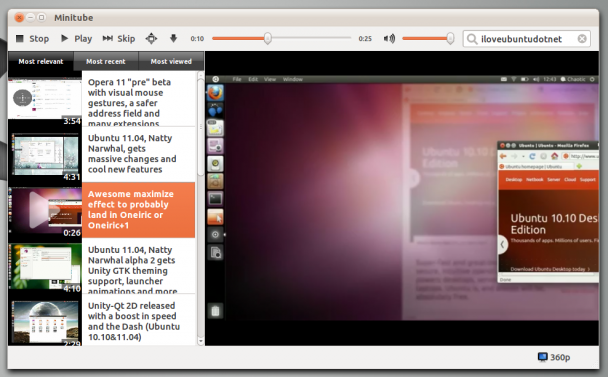Screen dimensions: 608x377
Task: Switch to the Most viewed tab
Action: pyautogui.click(x=171, y=61)
